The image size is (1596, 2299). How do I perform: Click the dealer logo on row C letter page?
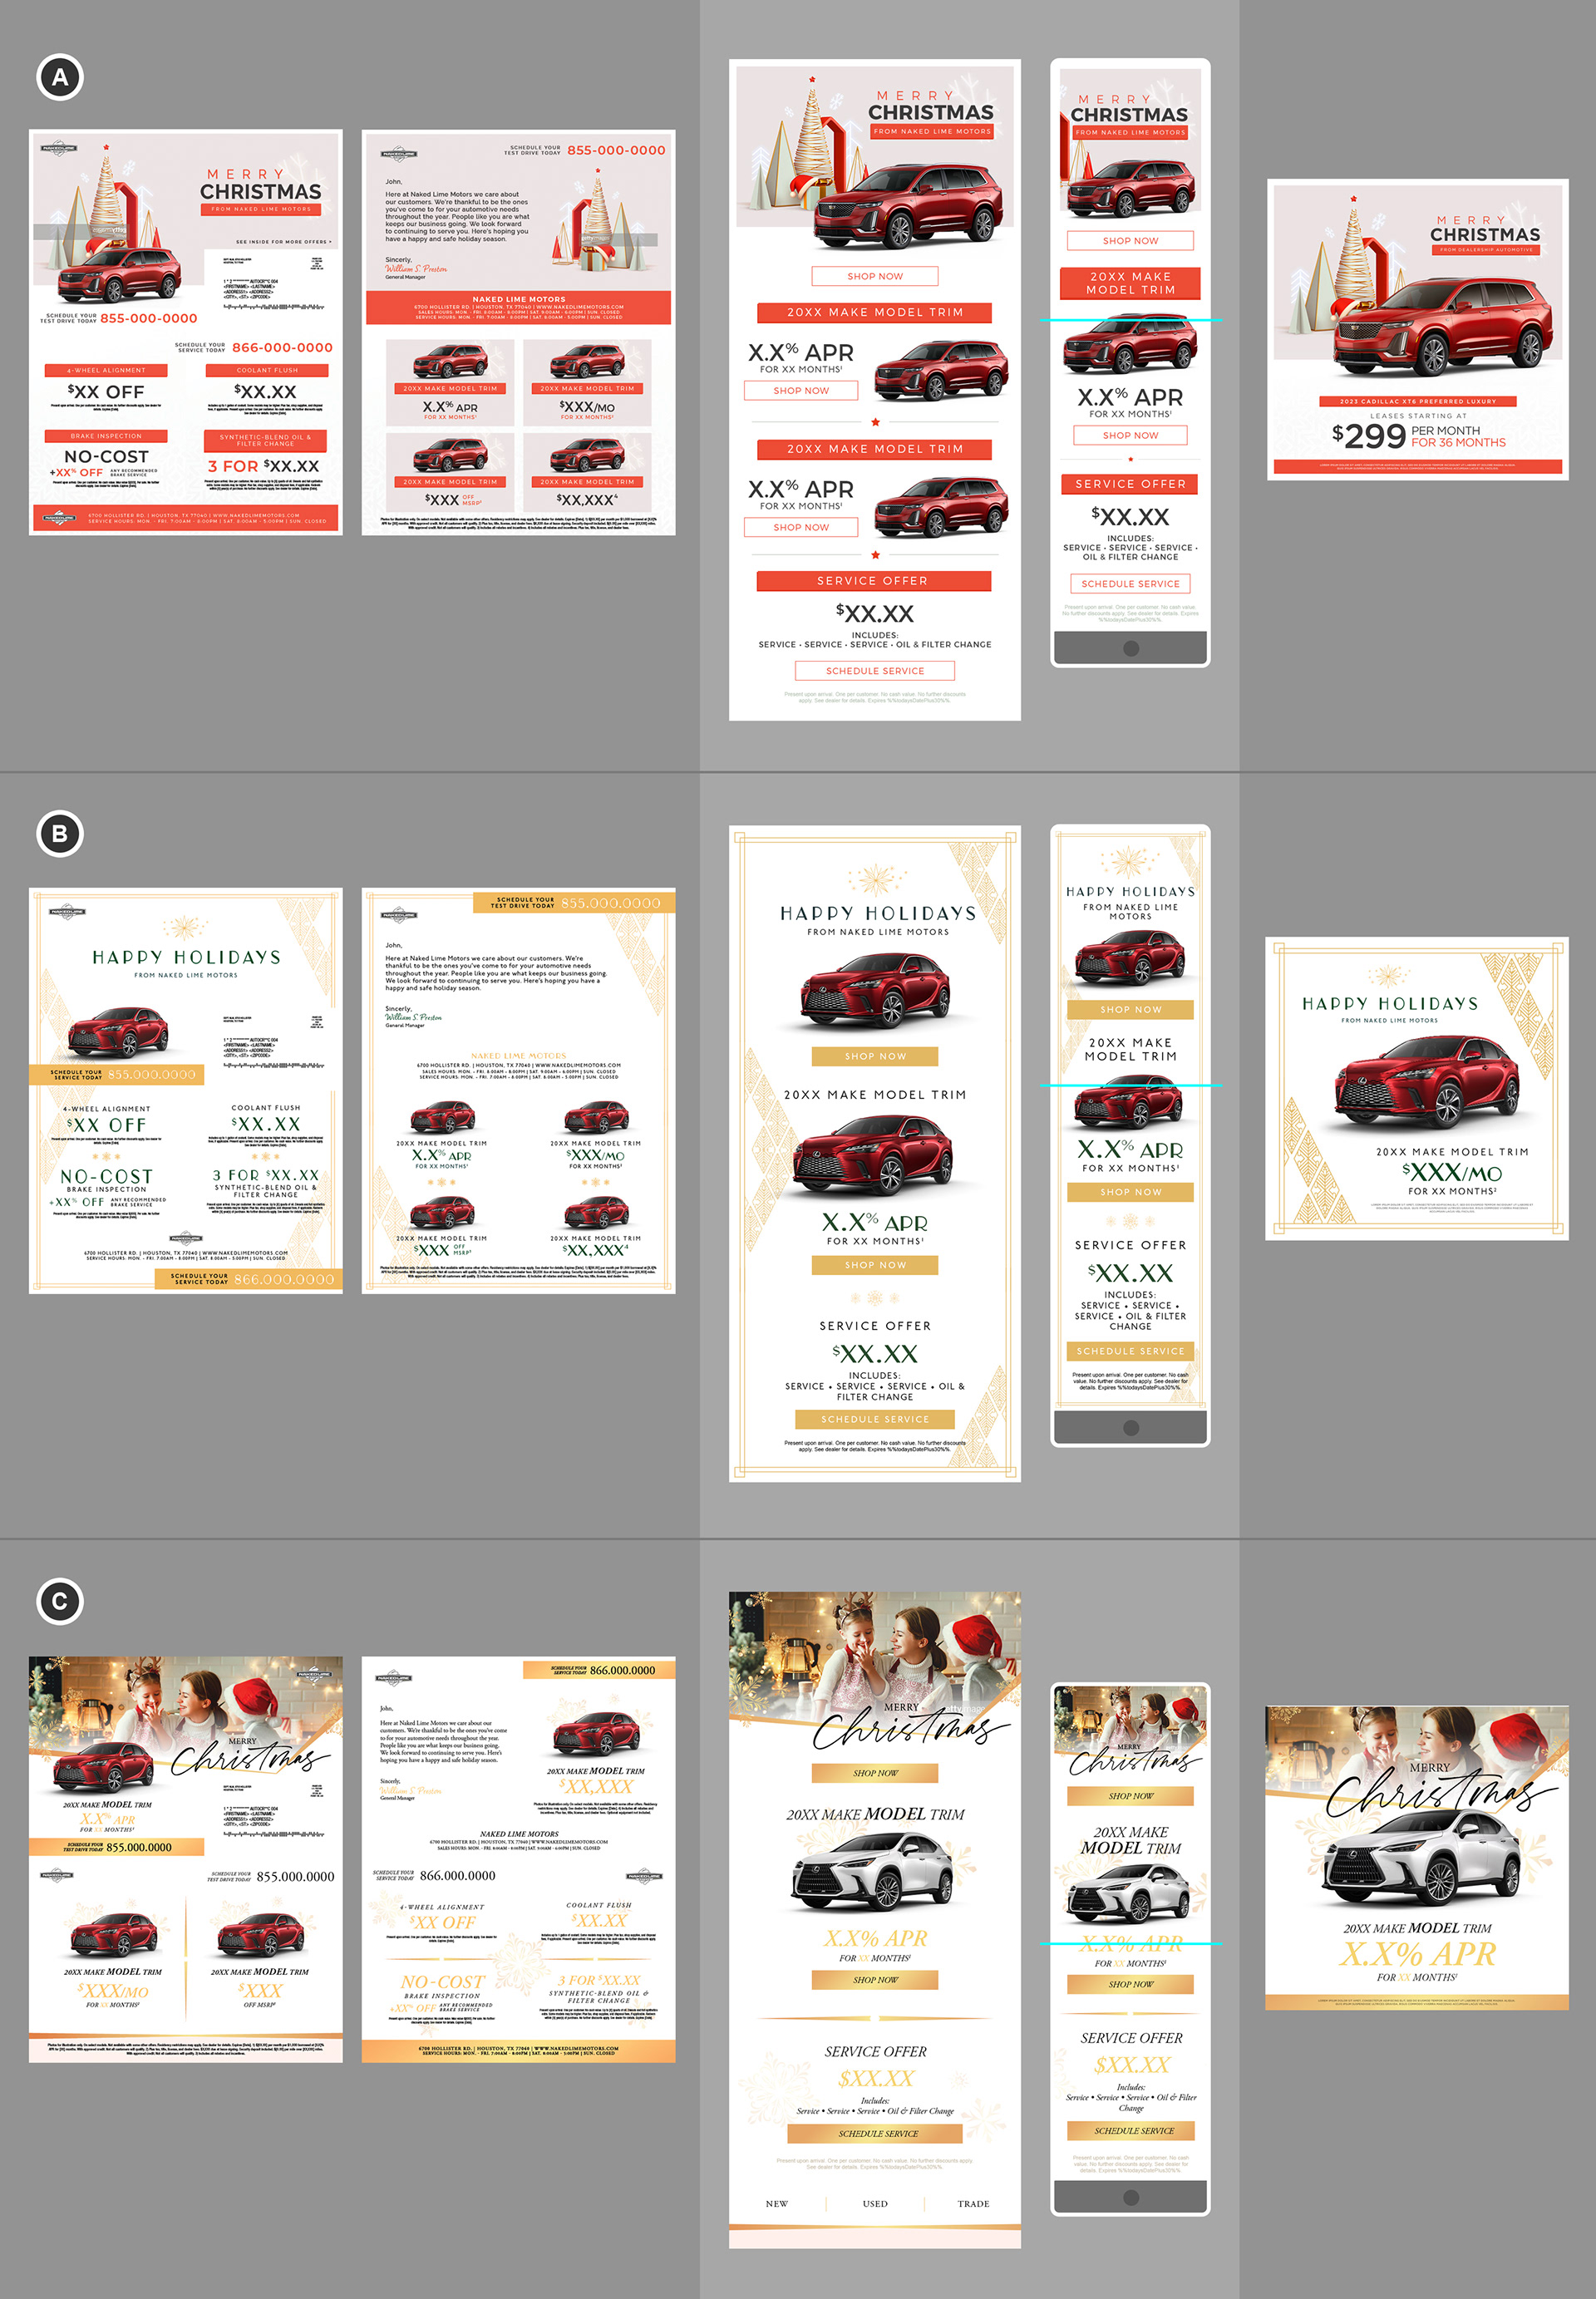tap(393, 1677)
